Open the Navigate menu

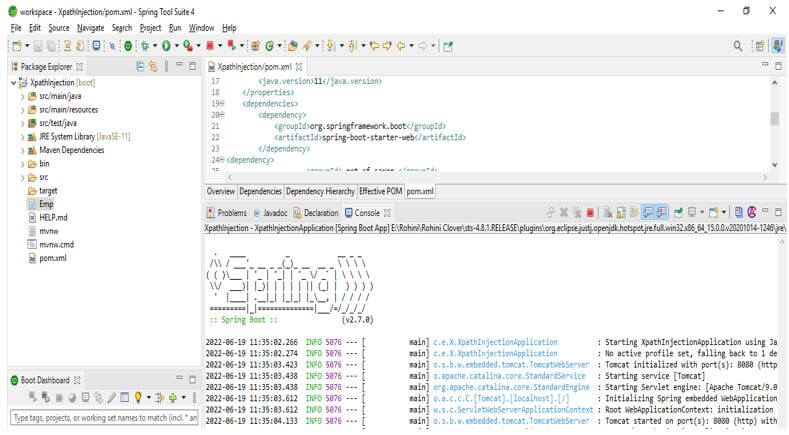point(91,28)
